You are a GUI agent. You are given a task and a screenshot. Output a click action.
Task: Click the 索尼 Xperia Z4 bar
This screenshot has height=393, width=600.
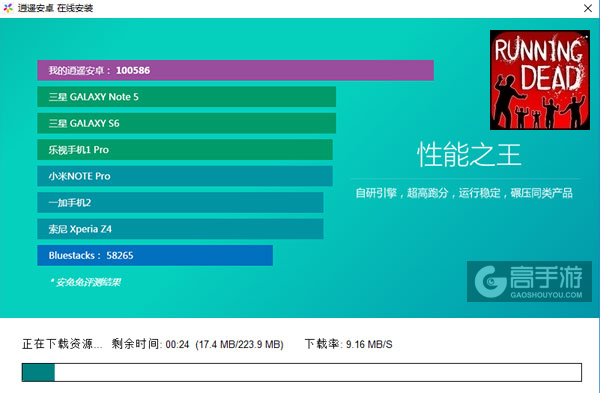coord(180,229)
